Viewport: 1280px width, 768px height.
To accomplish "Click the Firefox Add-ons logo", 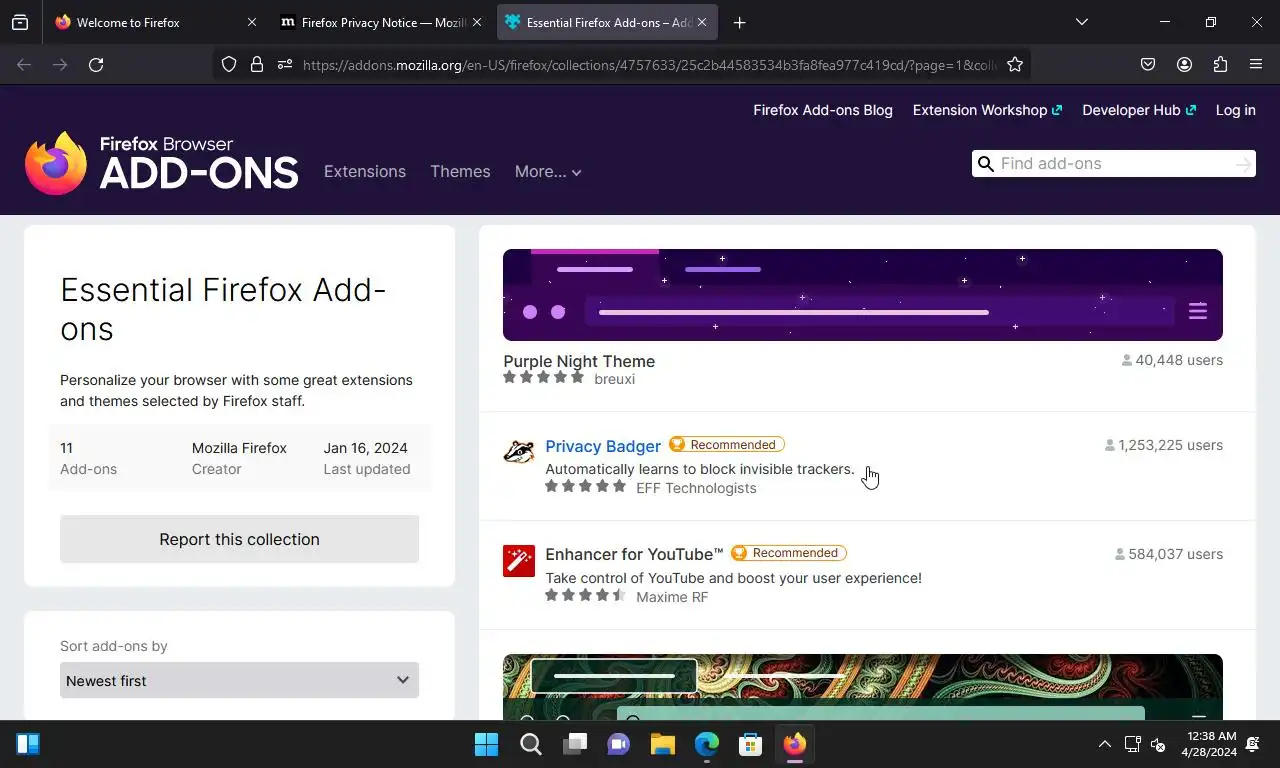I will click(161, 163).
